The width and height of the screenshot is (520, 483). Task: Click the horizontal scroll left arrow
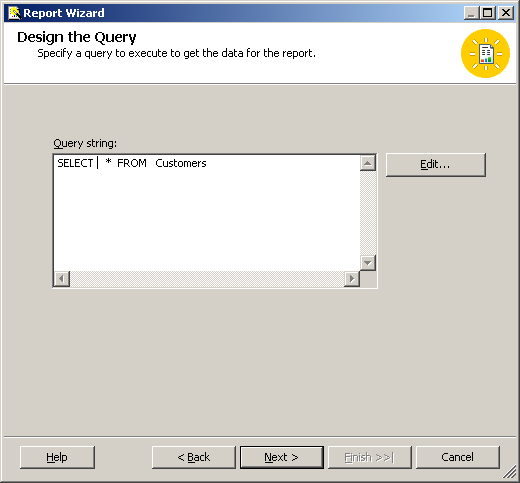(x=62, y=278)
